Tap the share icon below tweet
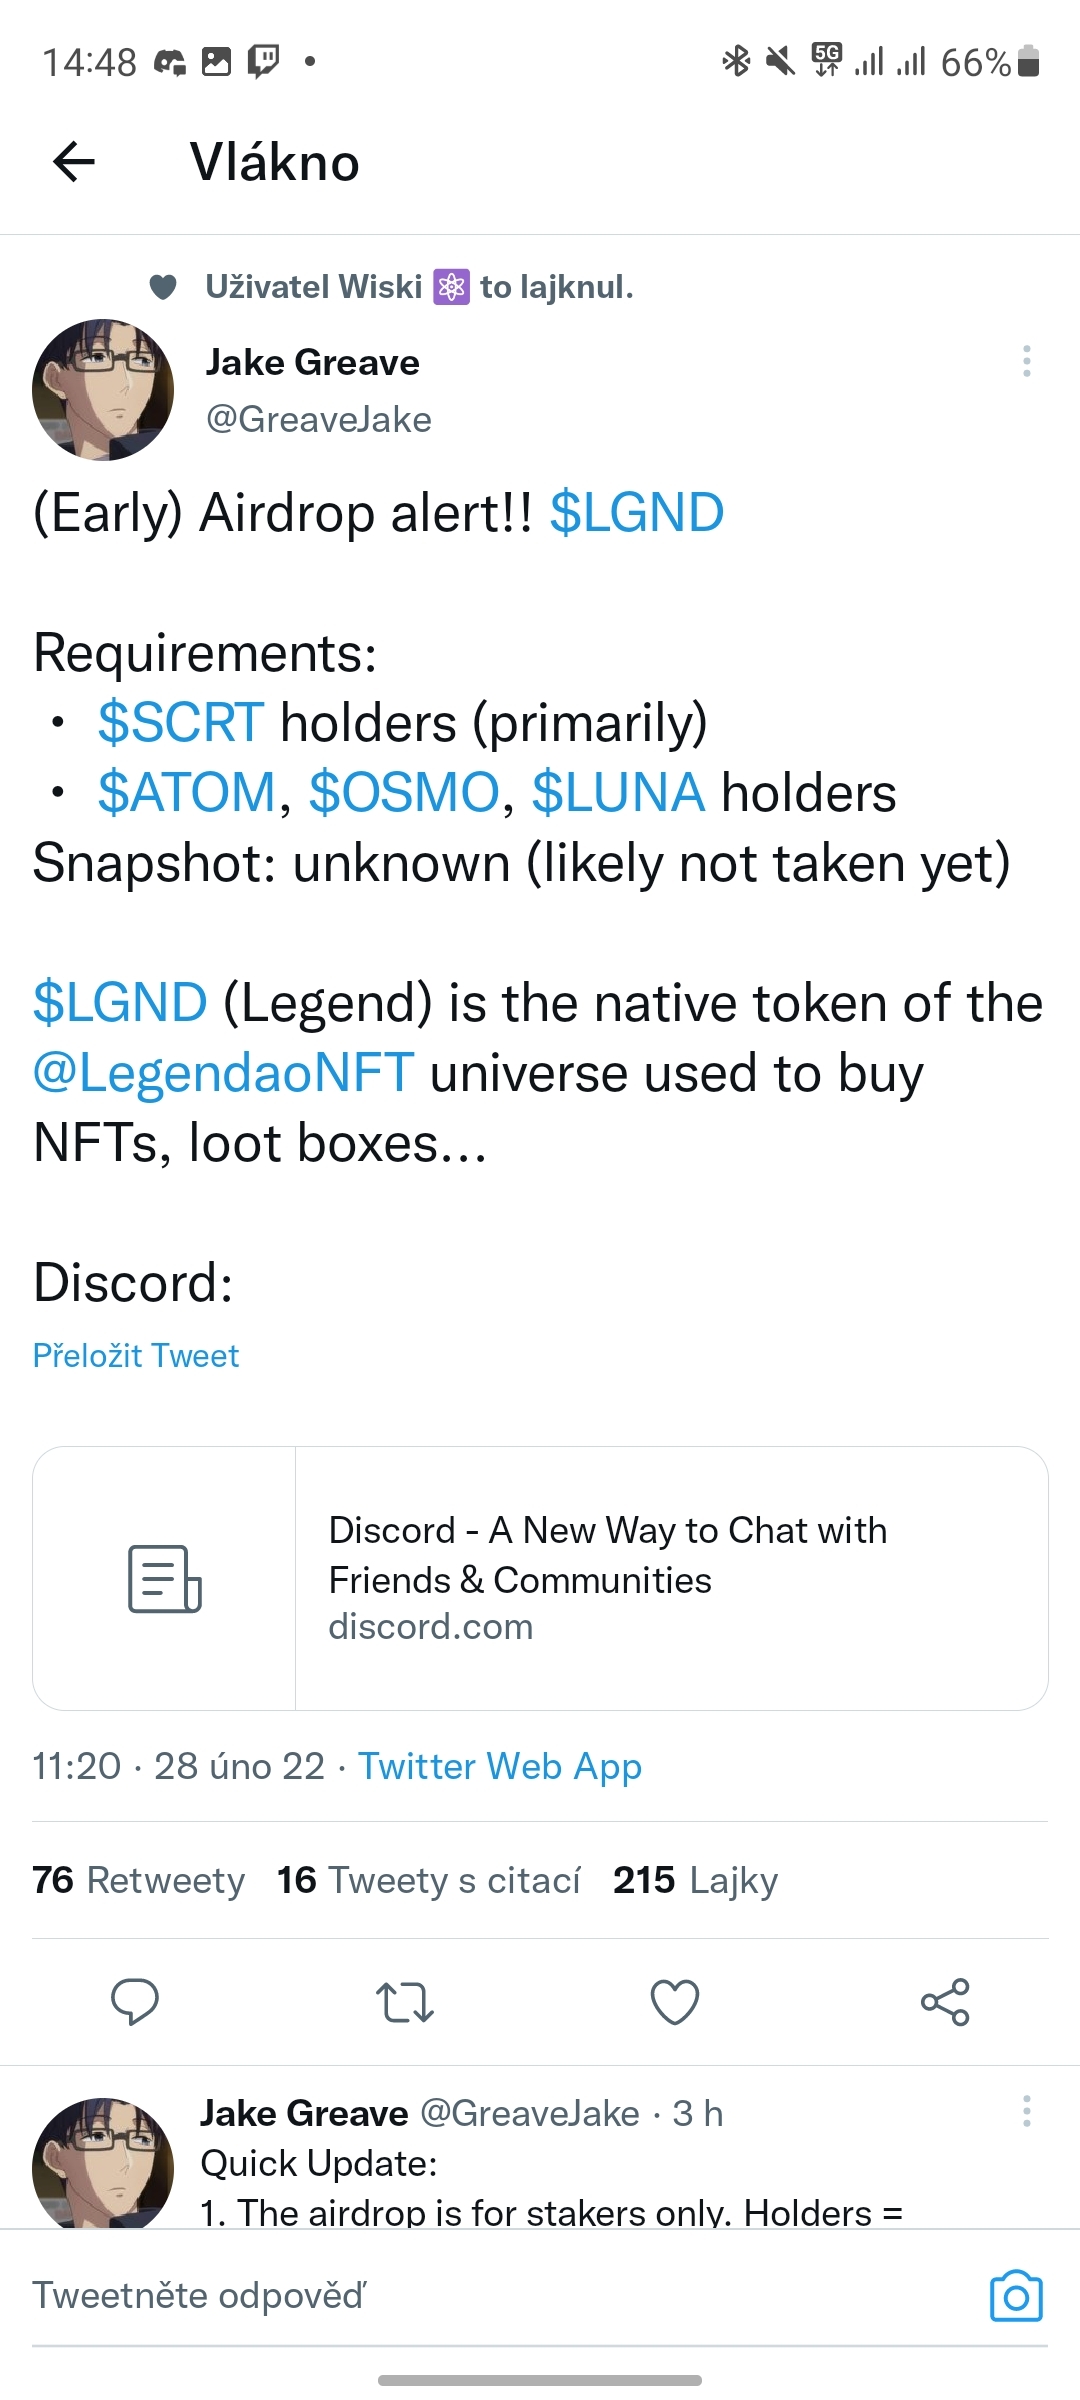 [x=945, y=2001]
